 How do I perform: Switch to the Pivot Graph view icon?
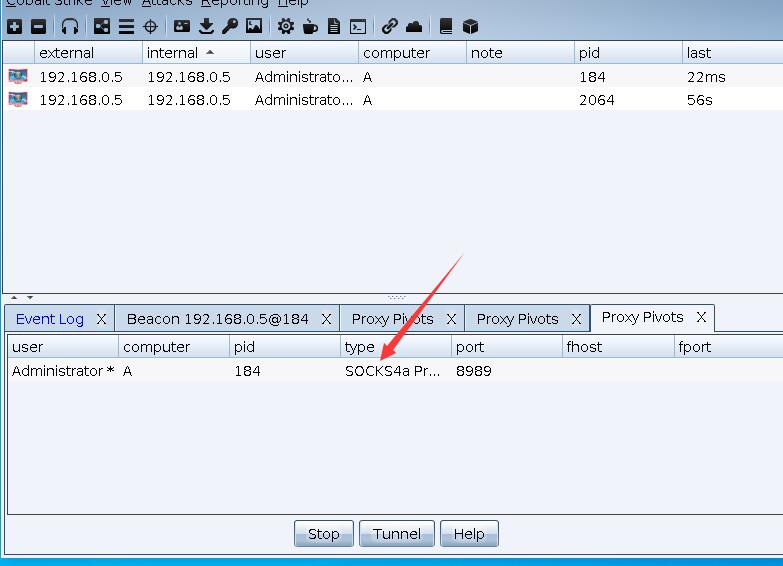[x=102, y=26]
